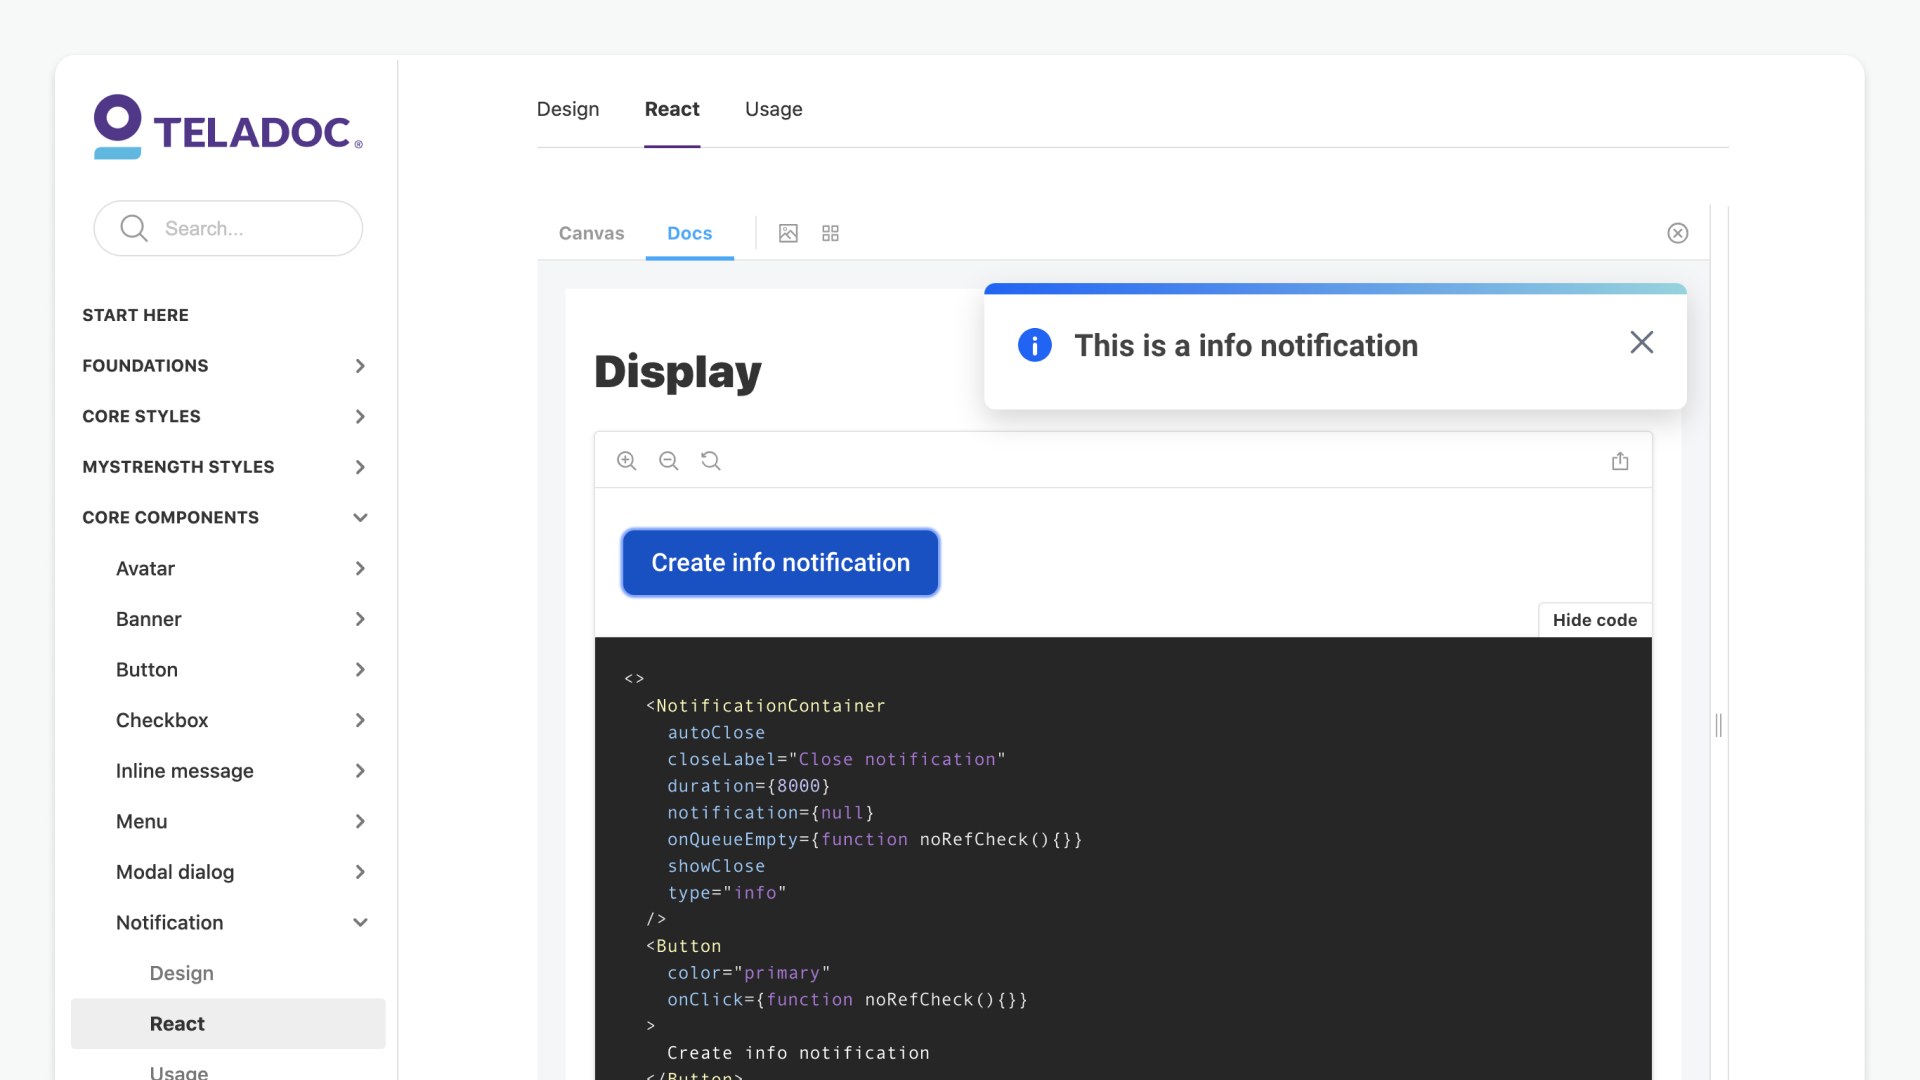Dismiss the info notification
Screen dimensions: 1920x1080
(x=1641, y=342)
